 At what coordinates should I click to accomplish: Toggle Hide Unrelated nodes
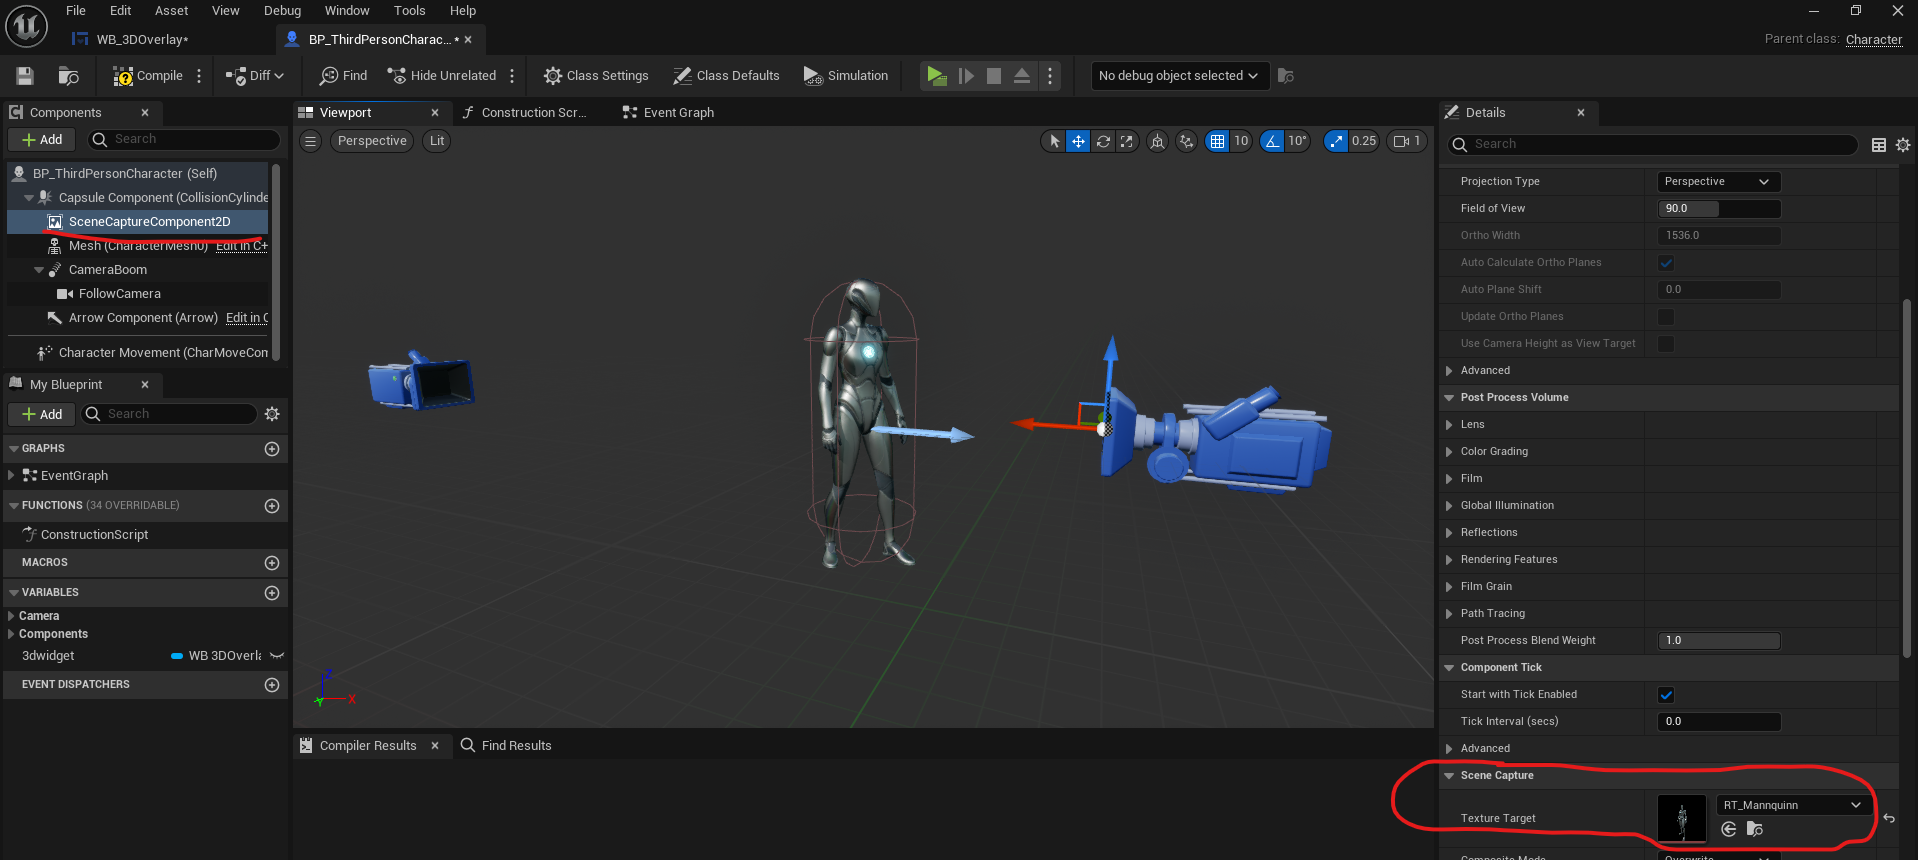[x=442, y=76]
